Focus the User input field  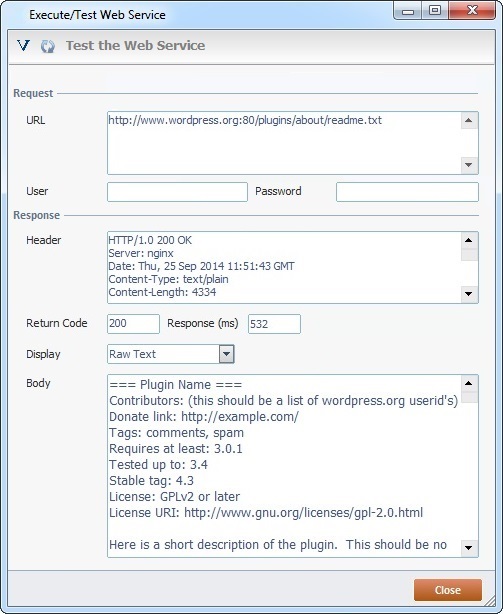(177, 192)
